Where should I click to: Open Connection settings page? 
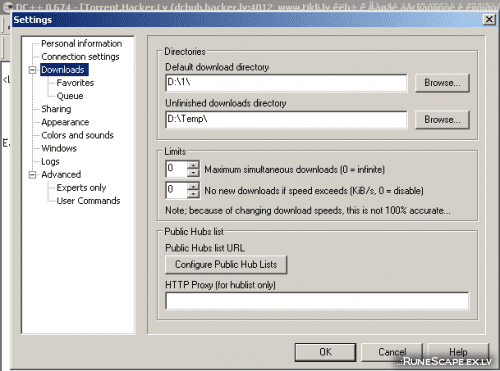pos(80,57)
